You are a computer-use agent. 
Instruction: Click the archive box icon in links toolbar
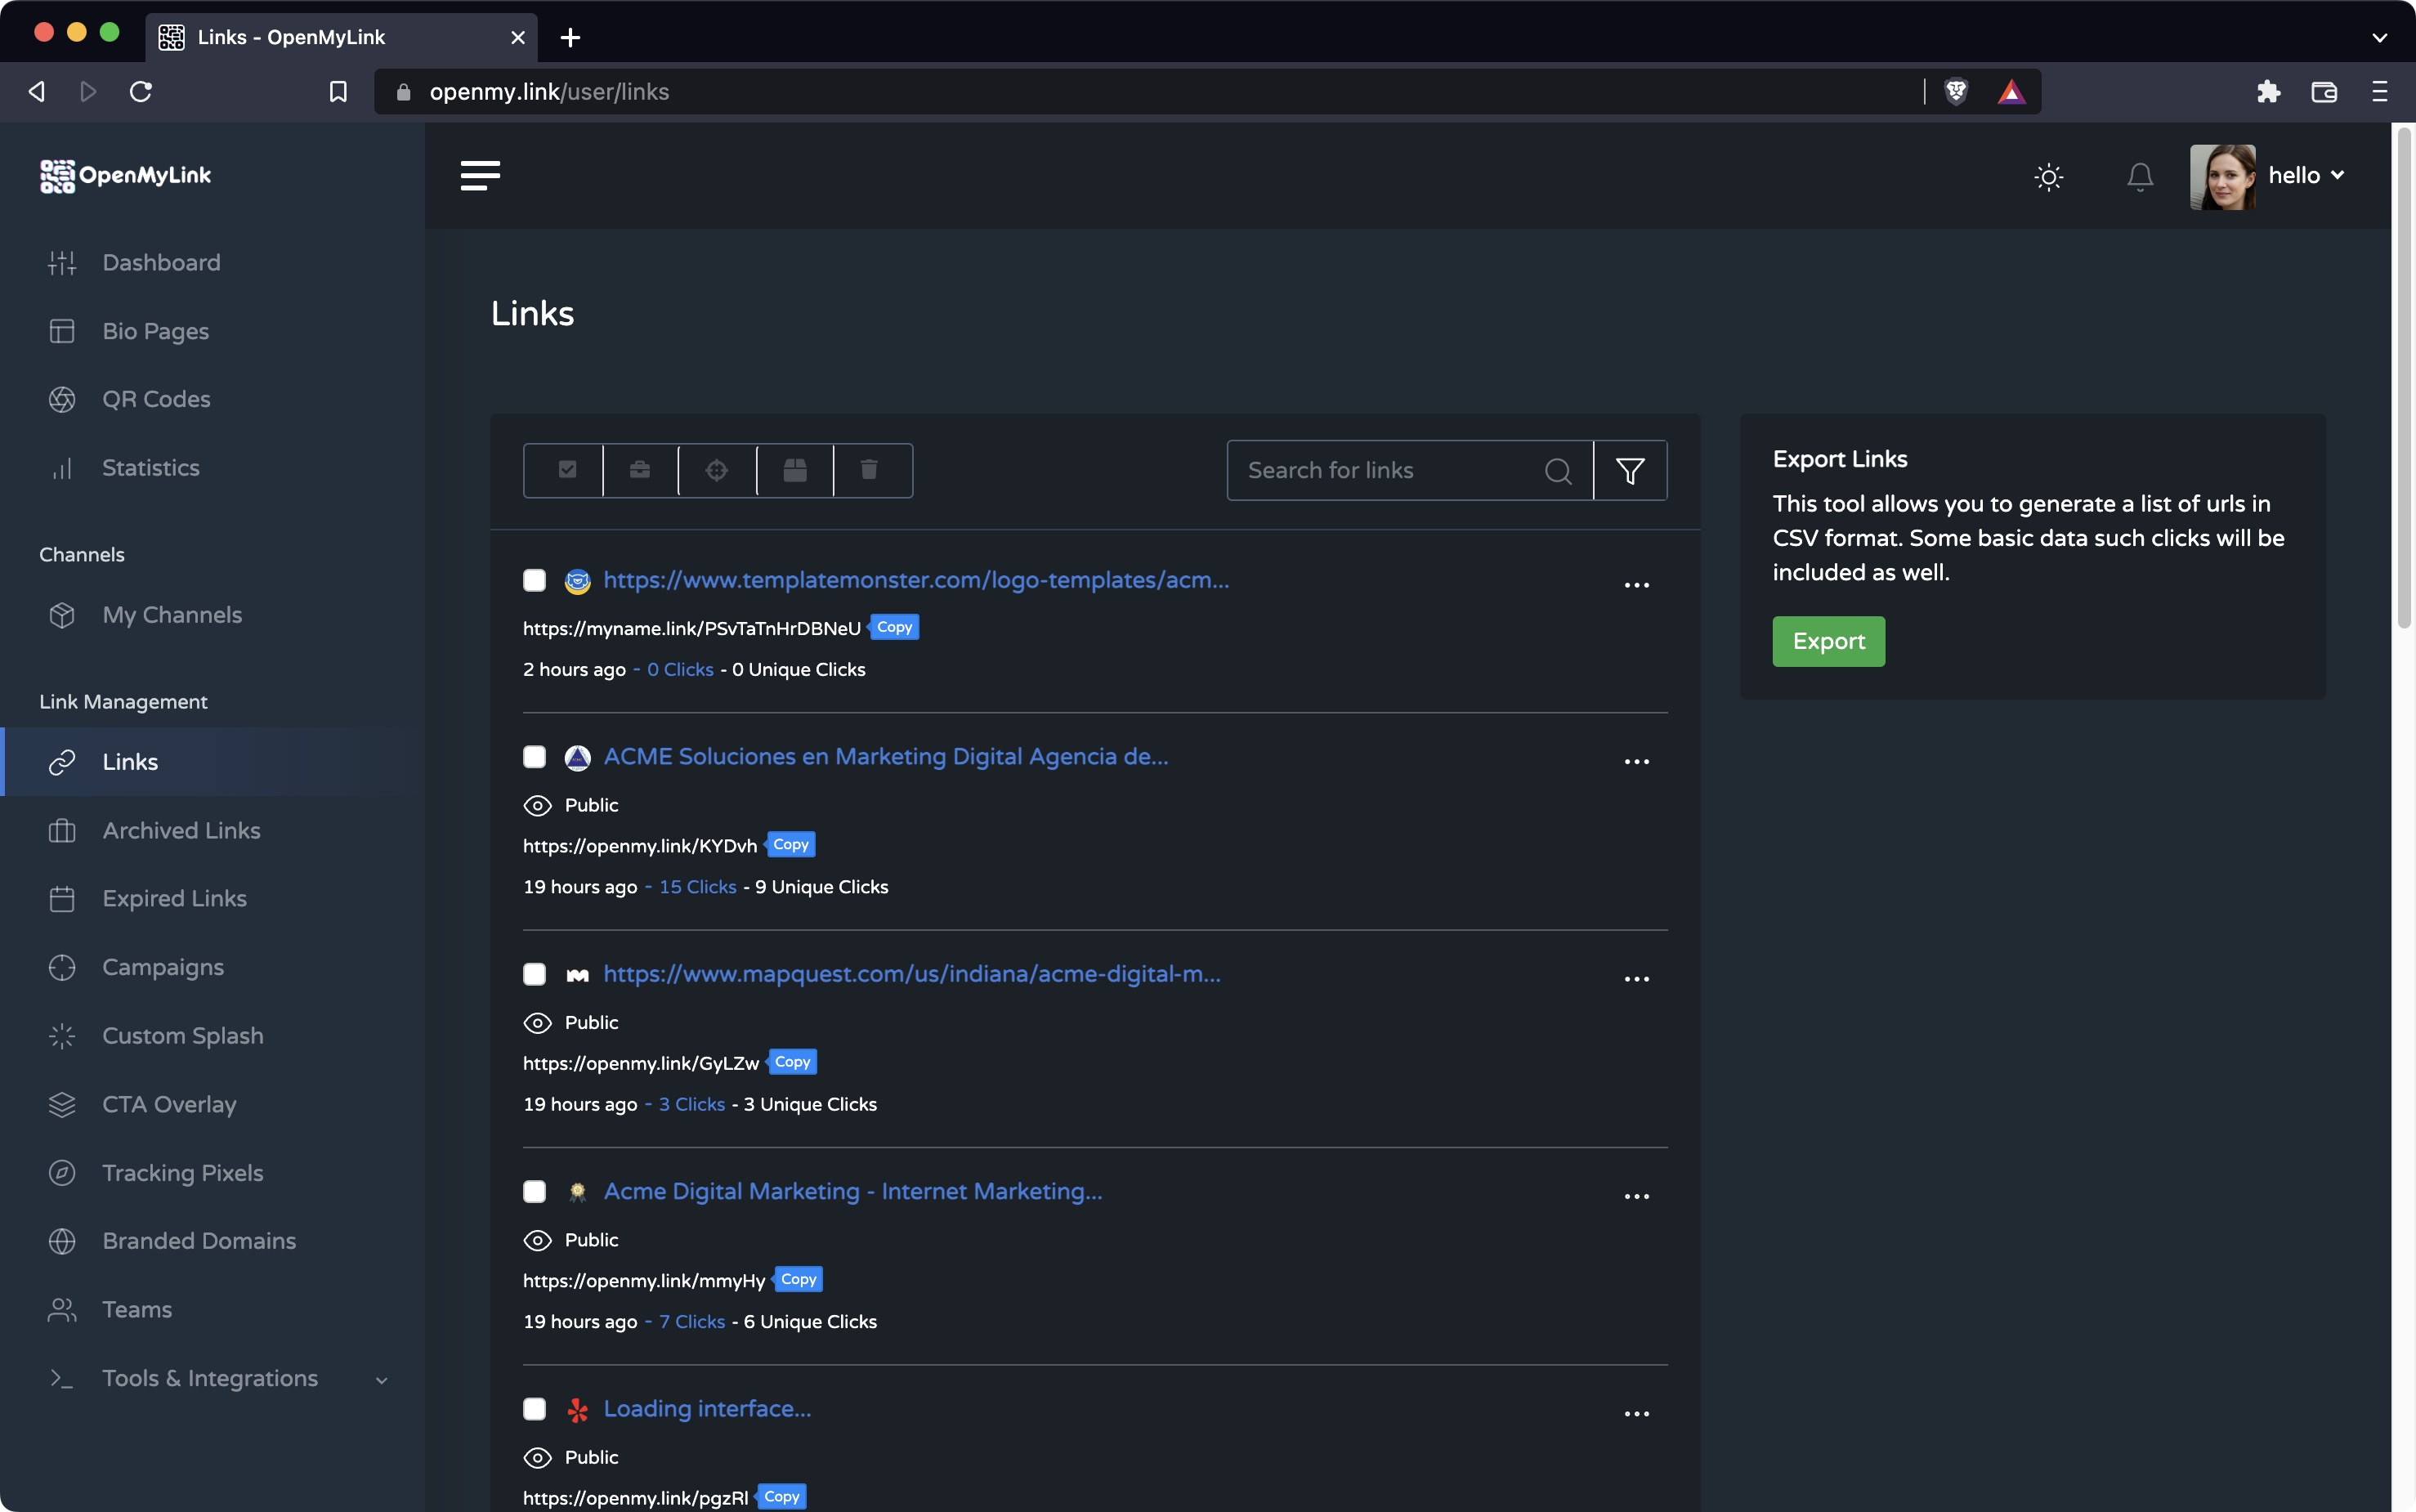tap(795, 470)
